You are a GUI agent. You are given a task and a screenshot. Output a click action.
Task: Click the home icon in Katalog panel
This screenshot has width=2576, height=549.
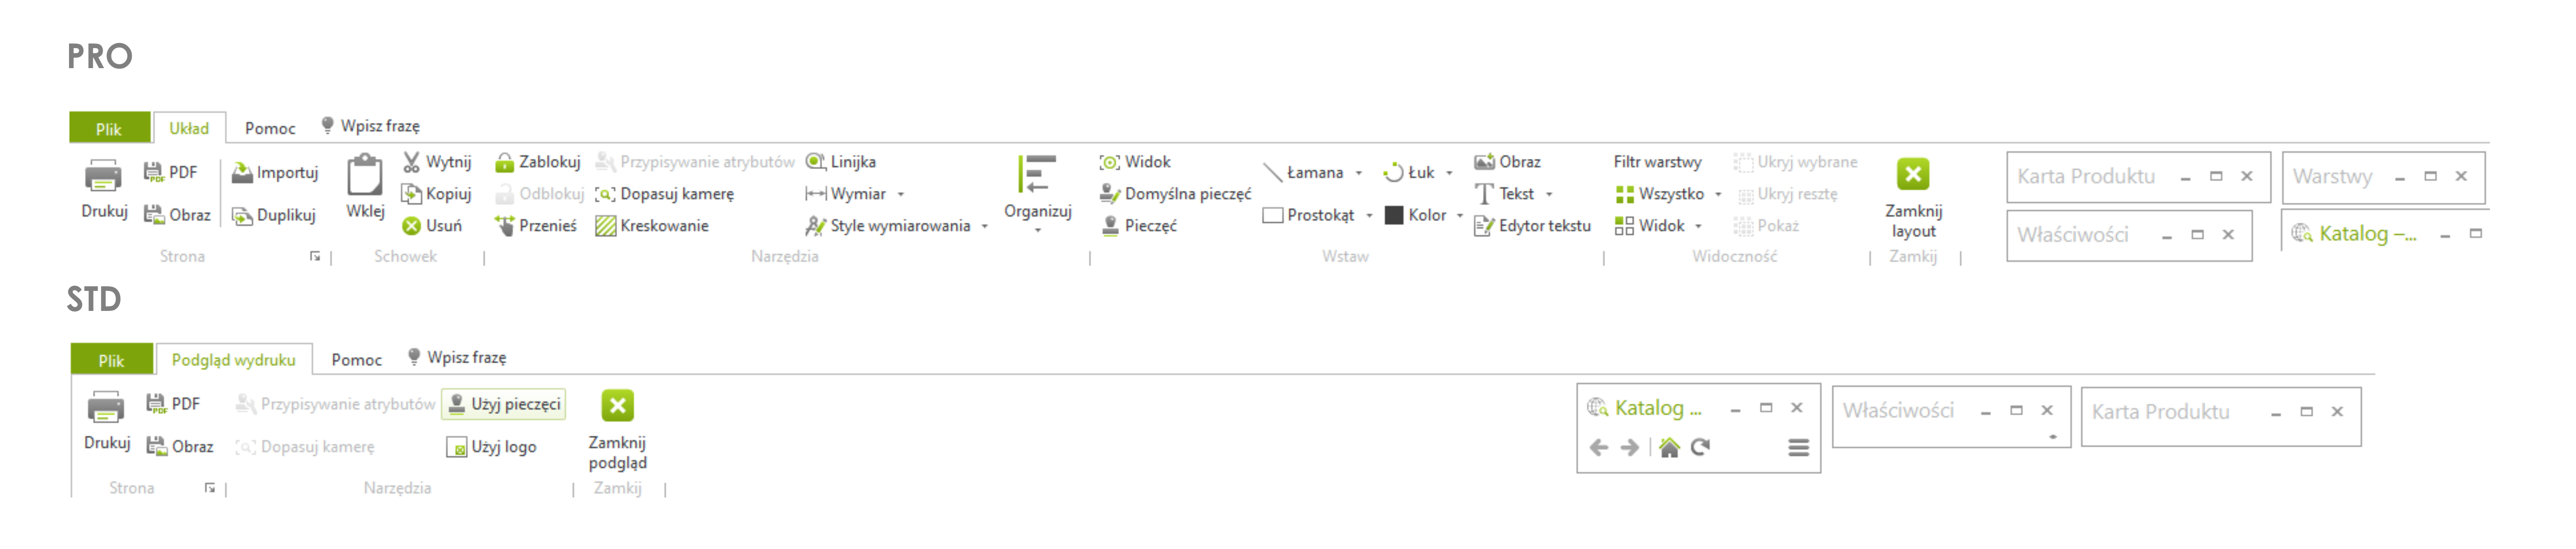[1669, 447]
